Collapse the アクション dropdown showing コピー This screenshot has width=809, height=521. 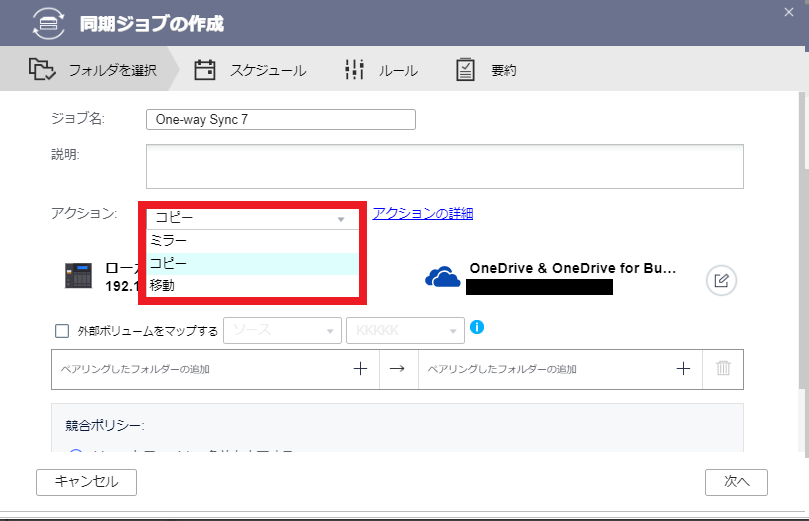[x=253, y=219]
